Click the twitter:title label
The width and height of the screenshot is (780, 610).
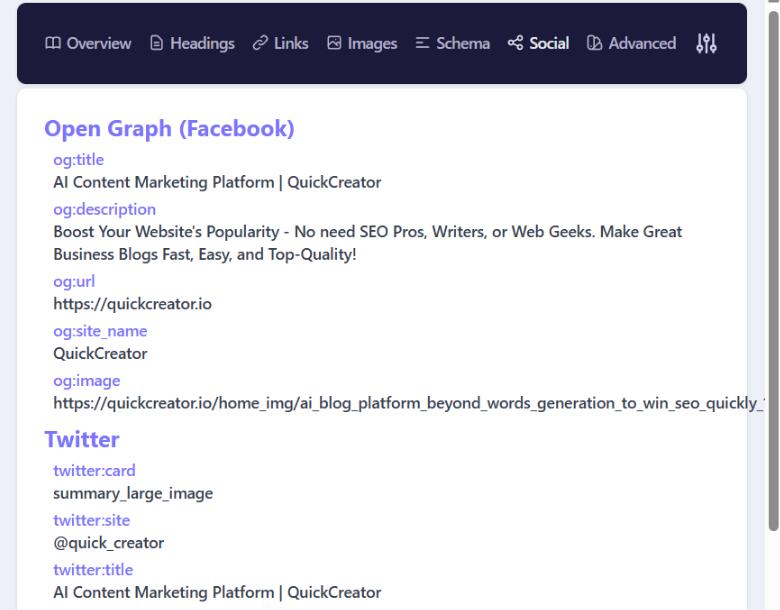93,570
